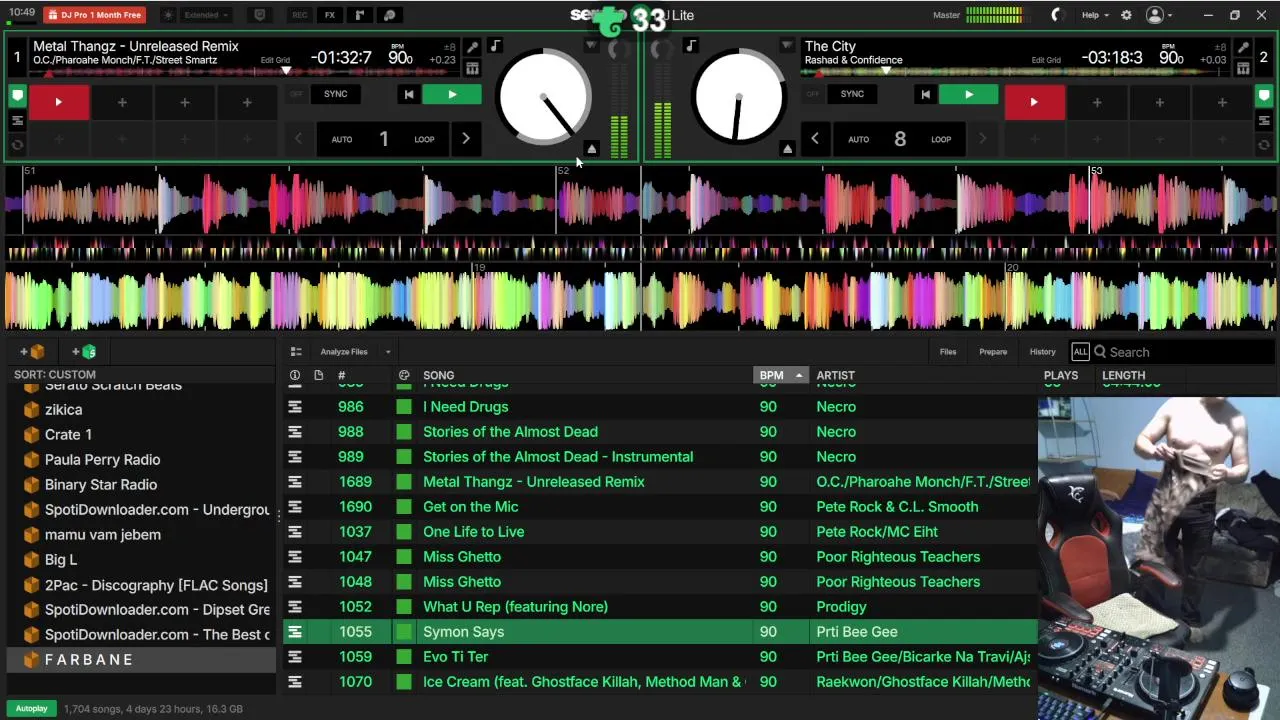Sort library by LENGTH column
The height and width of the screenshot is (720, 1280).
click(1123, 376)
